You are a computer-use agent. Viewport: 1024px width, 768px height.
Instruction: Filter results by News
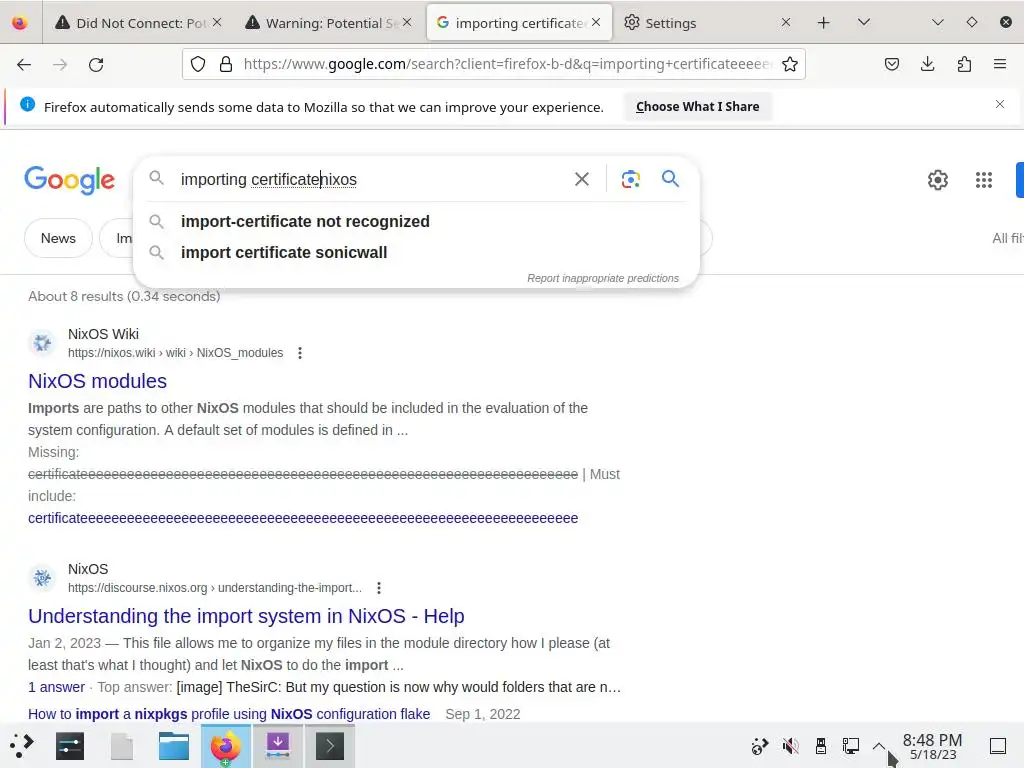58,238
